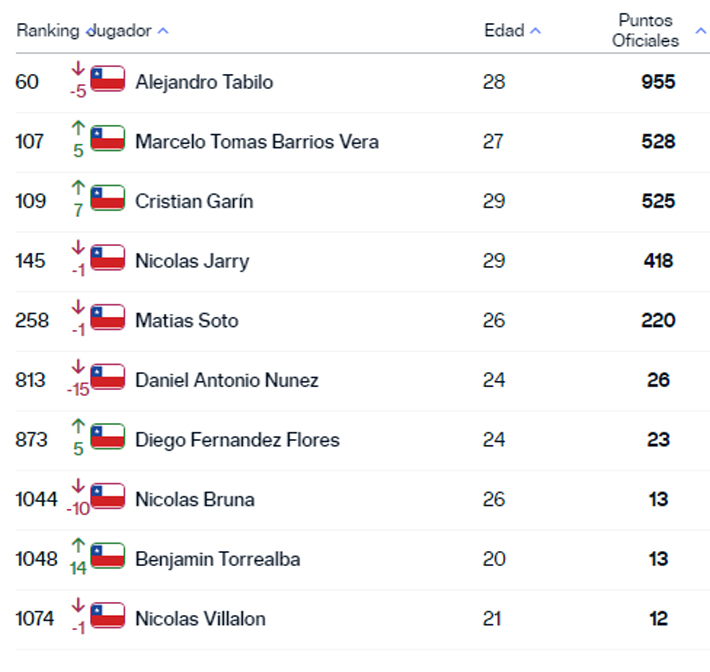Open Nicolas Villalon player link

click(x=200, y=619)
